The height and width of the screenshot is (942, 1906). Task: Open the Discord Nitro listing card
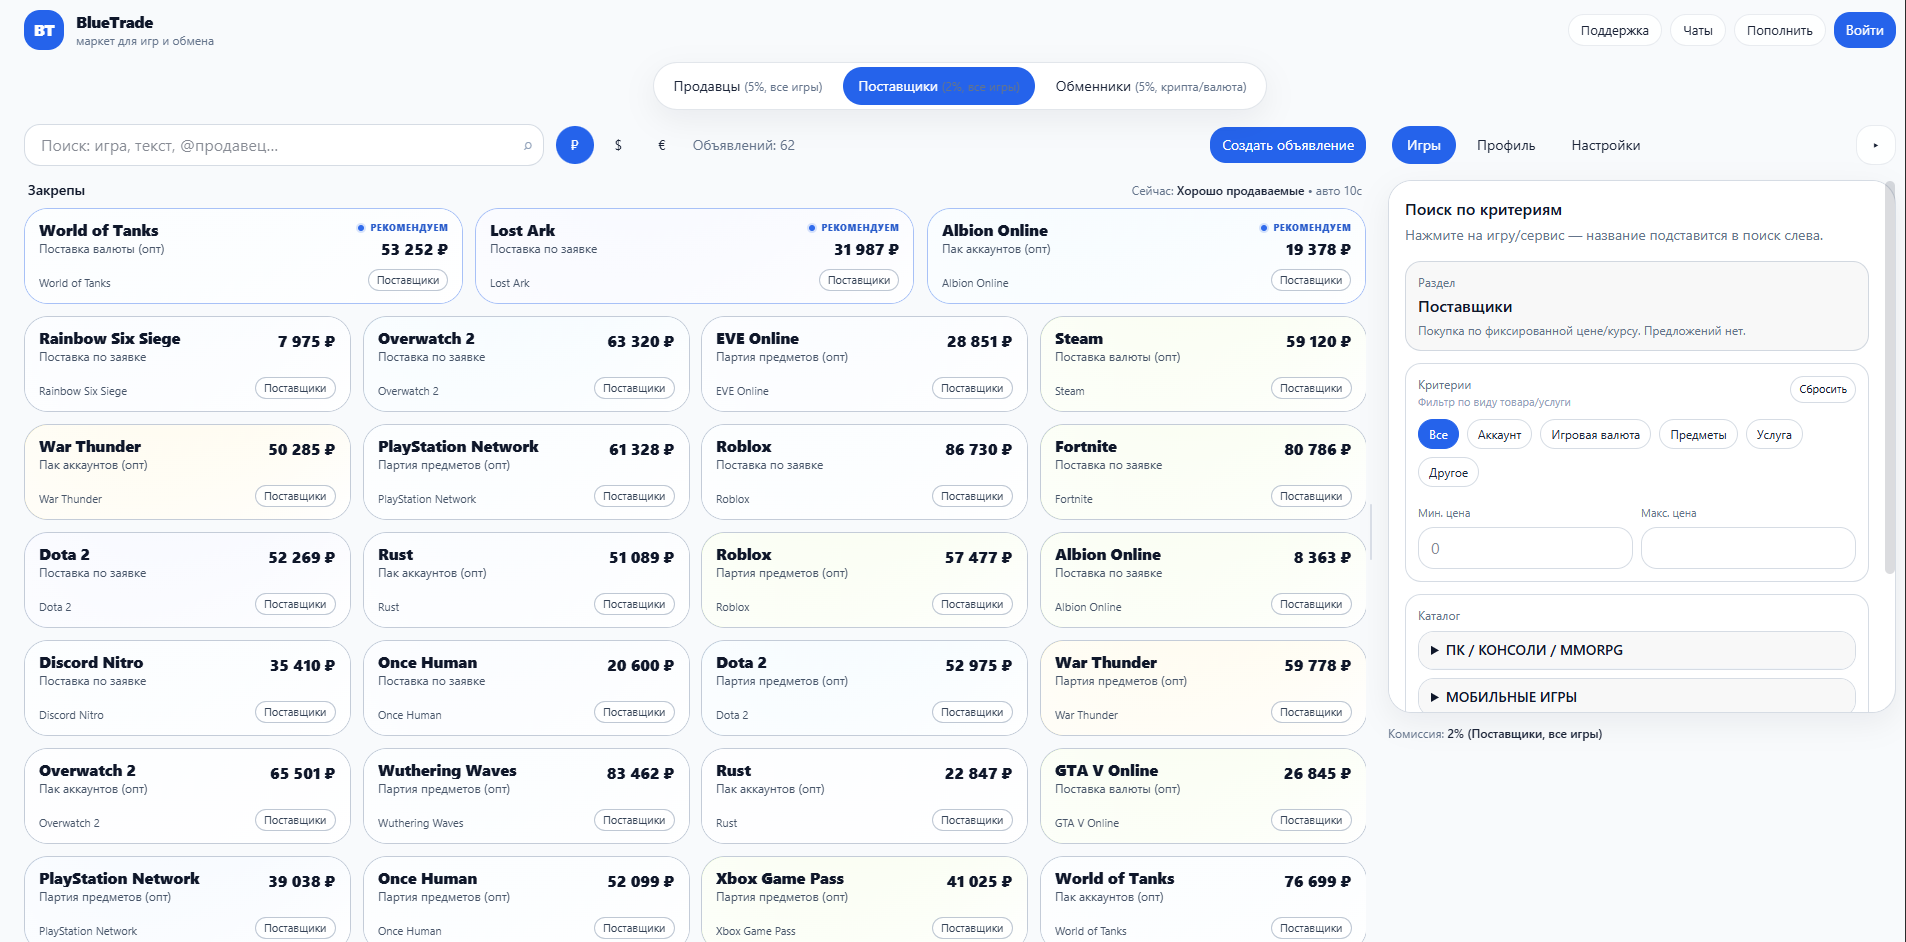tap(187, 688)
